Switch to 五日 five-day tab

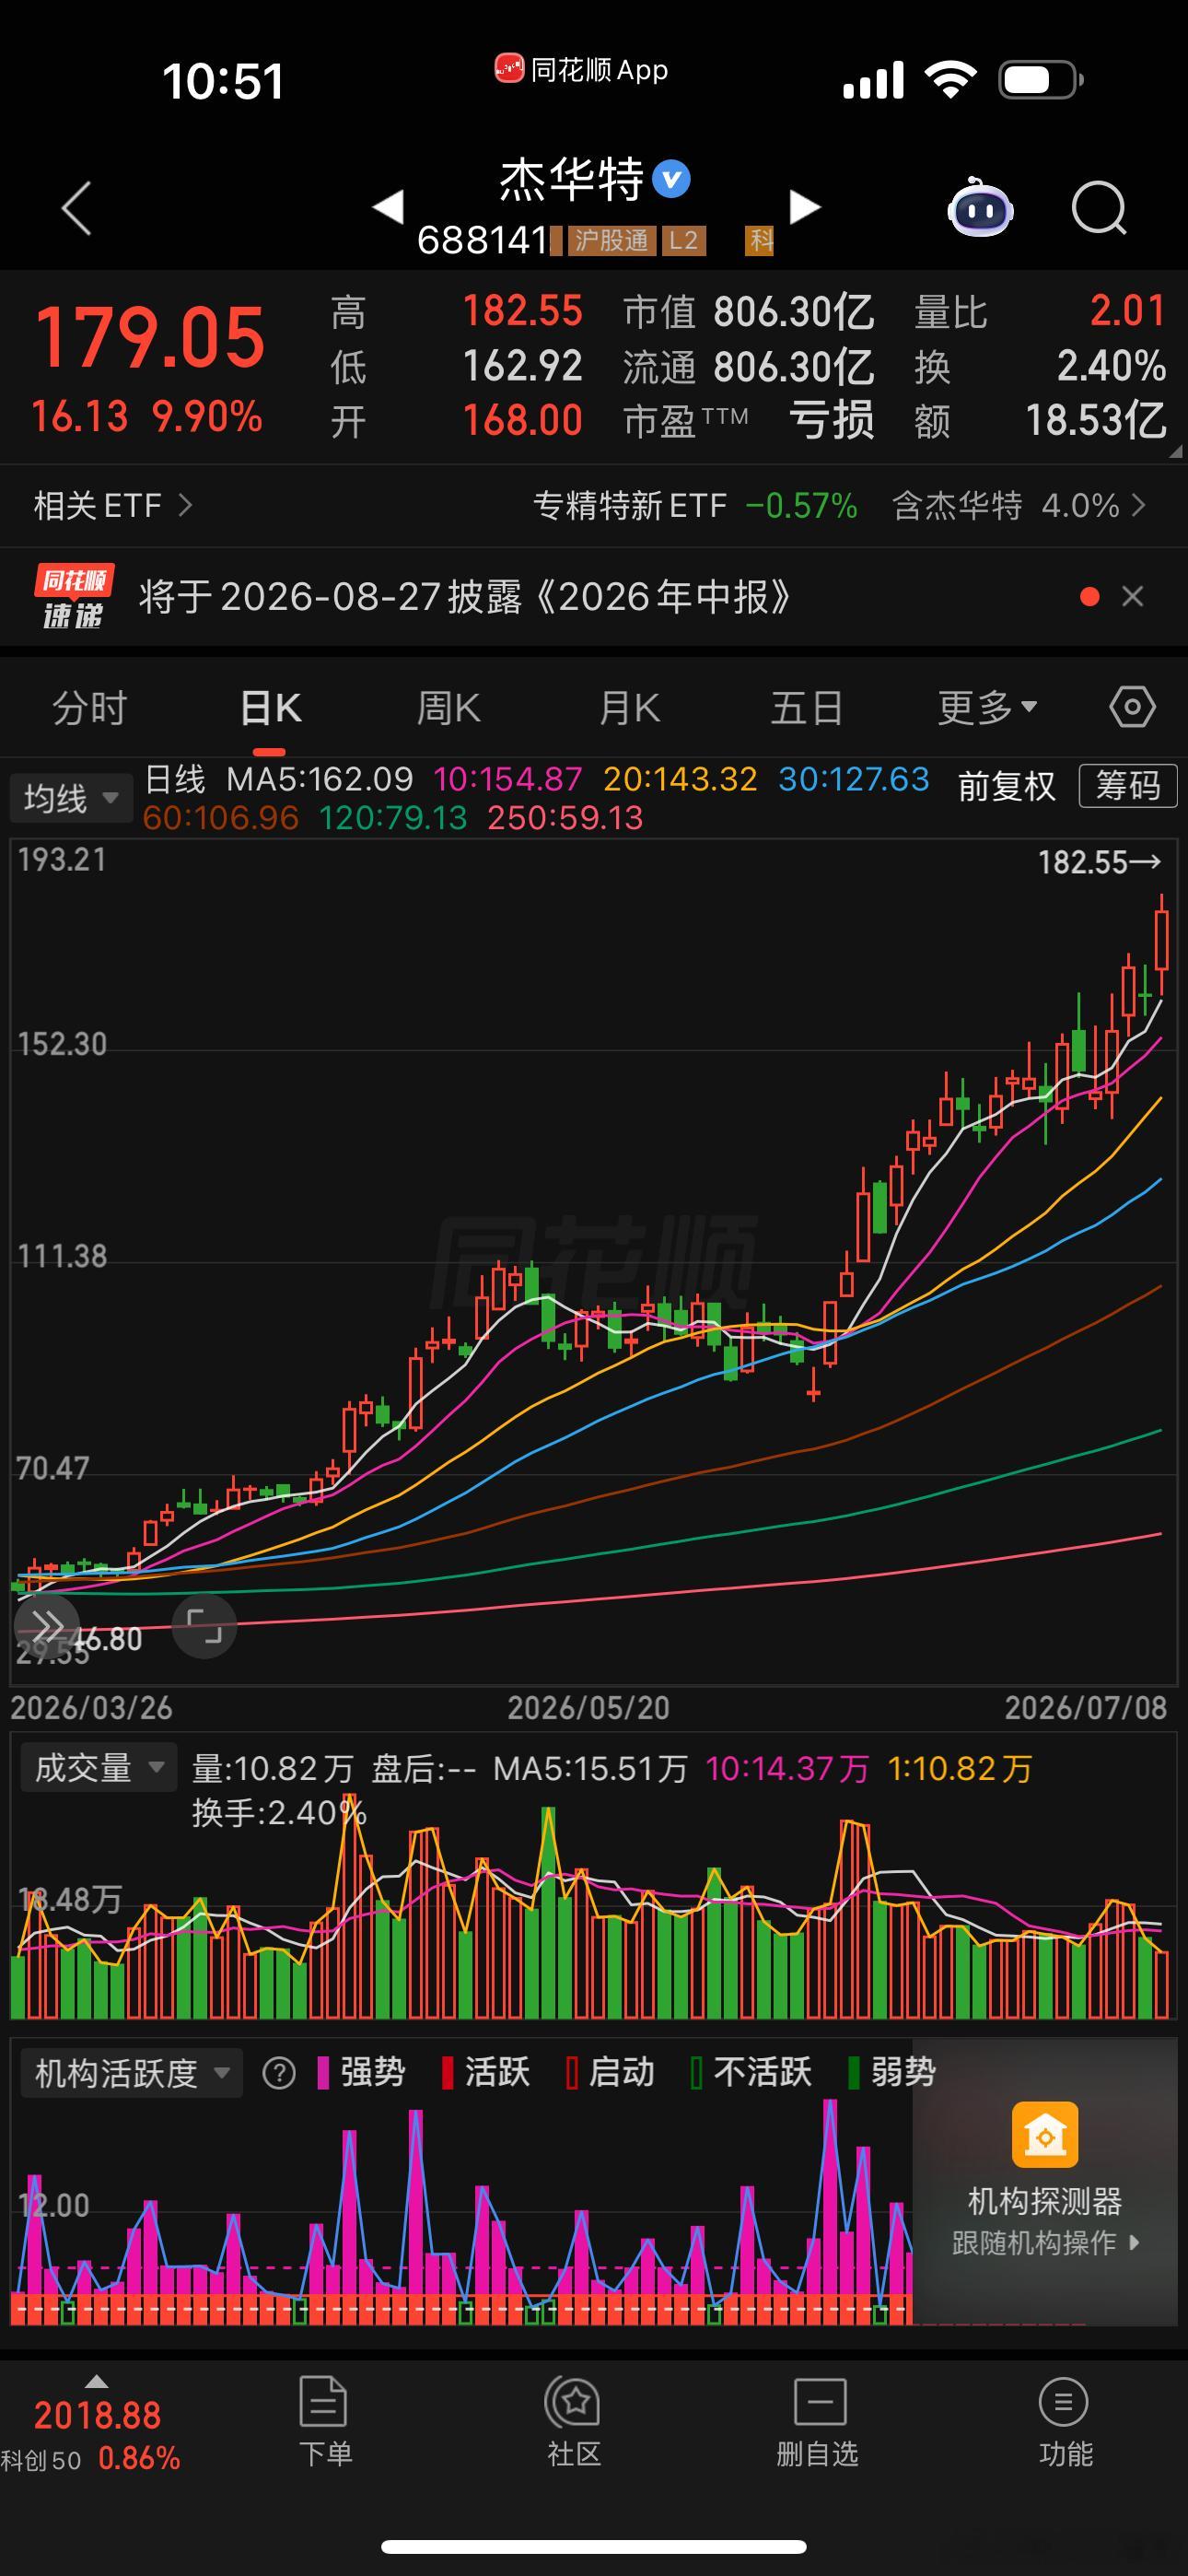(x=806, y=708)
